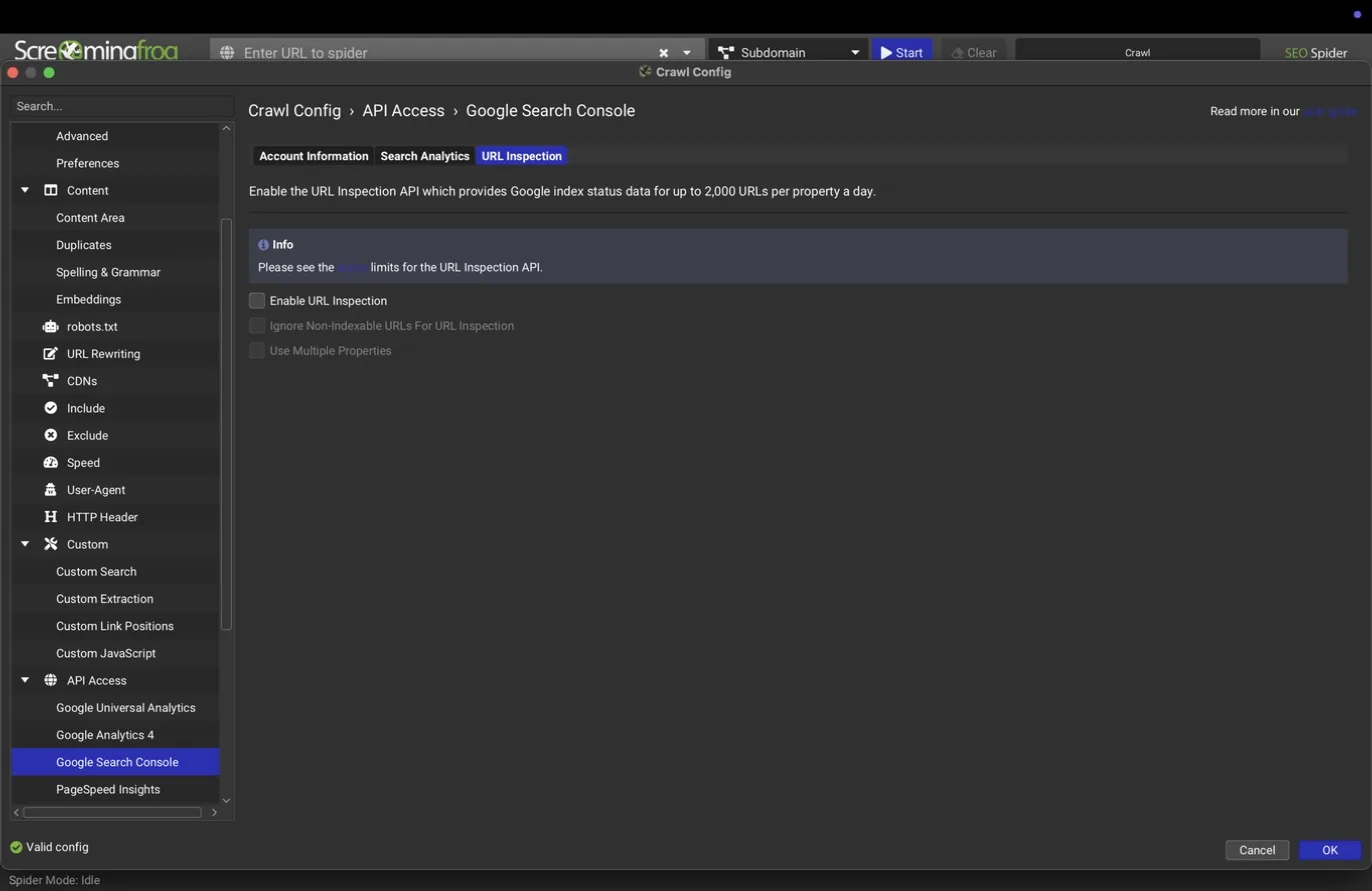Switch to Search Analytics tab
Viewport: 1372px width, 891px height.
425,156
